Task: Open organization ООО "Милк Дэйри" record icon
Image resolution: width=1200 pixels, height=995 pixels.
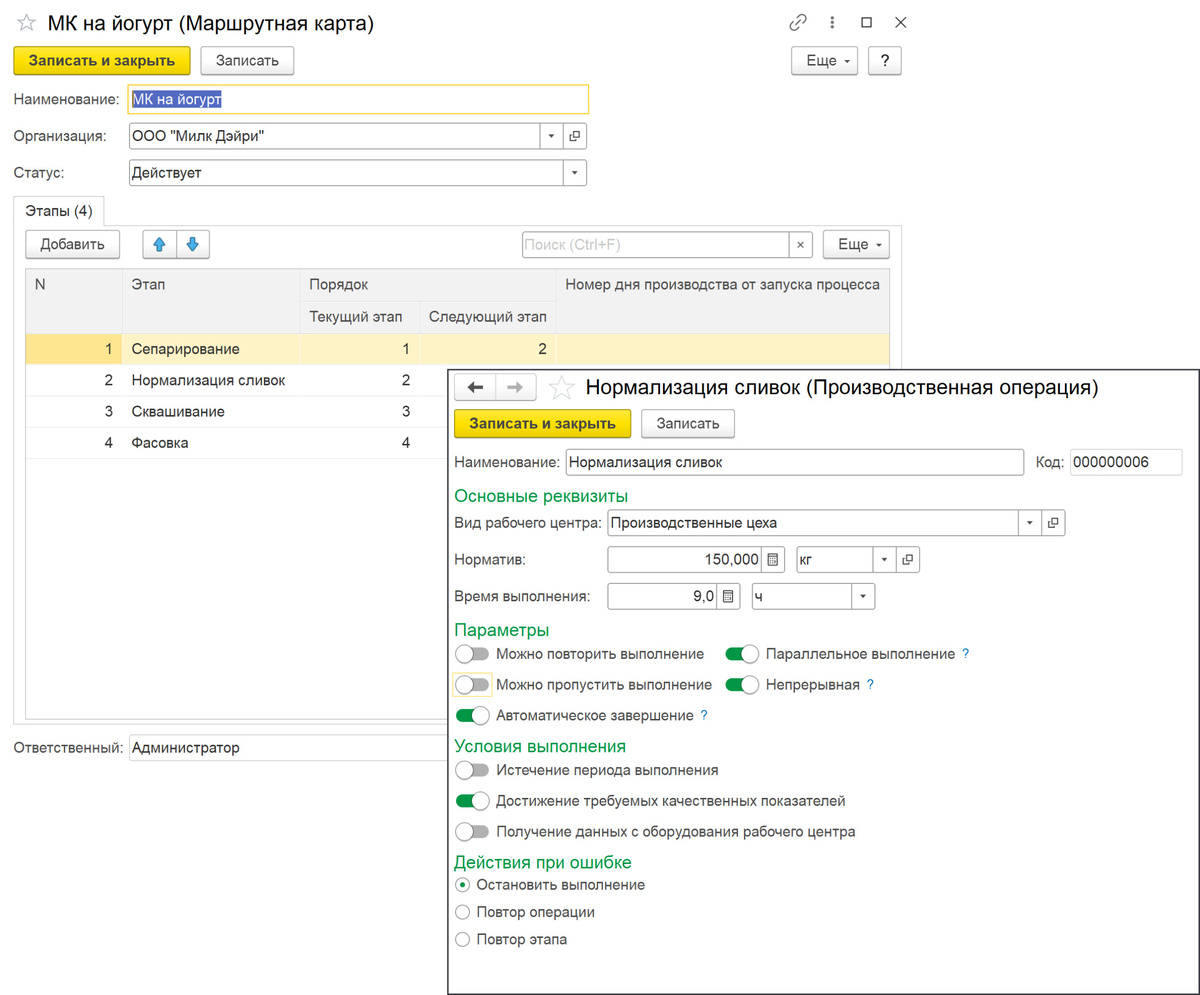Action: [x=575, y=136]
